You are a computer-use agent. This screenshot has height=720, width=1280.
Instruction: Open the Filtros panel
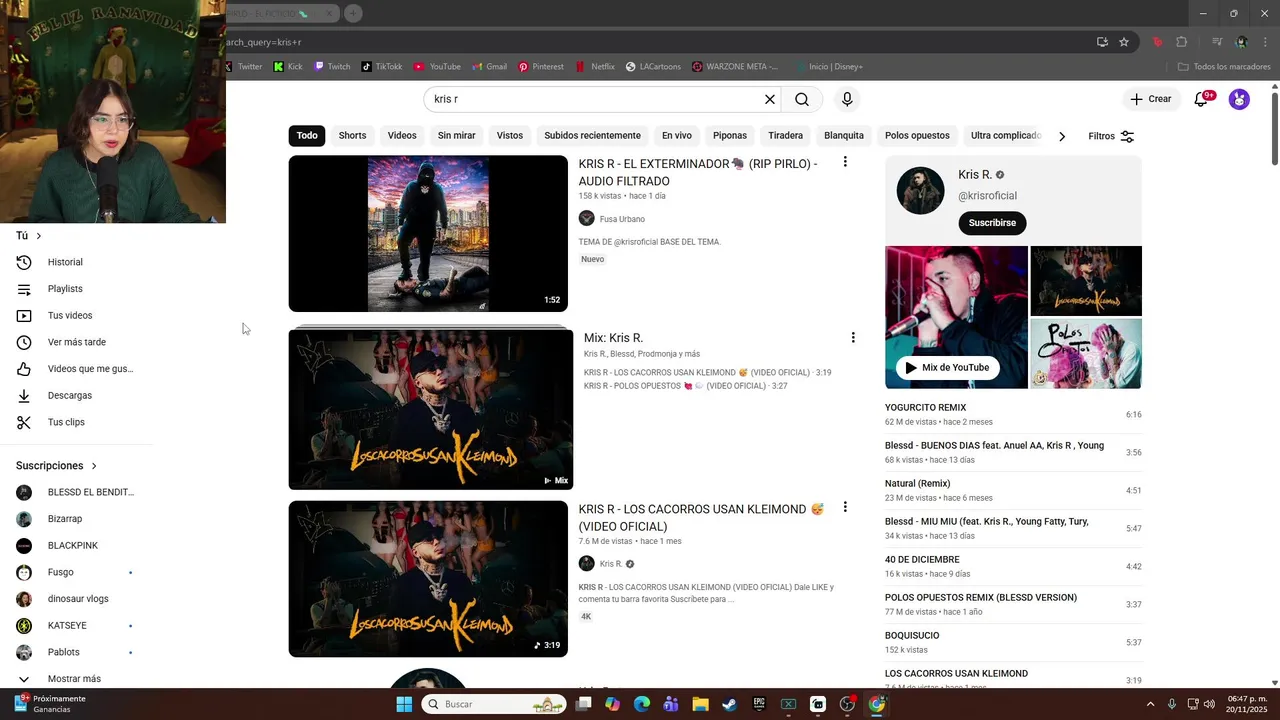coord(1111,136)
